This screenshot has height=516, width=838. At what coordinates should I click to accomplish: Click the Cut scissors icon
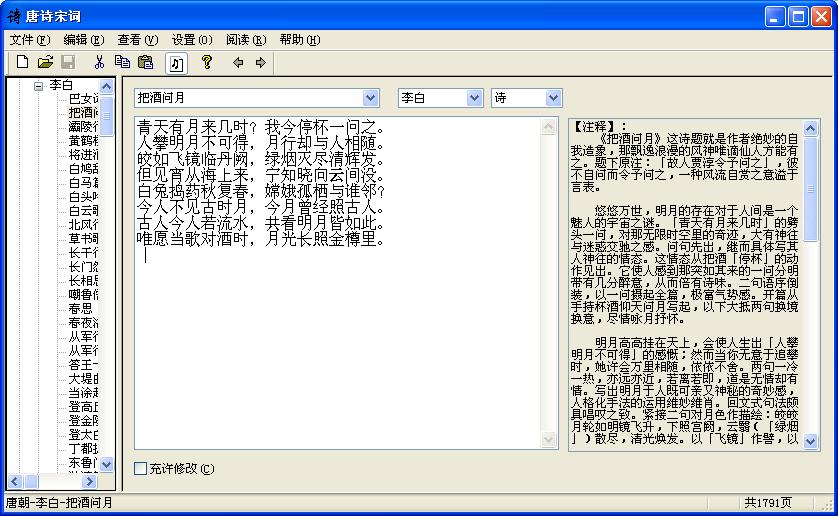(100, 63)
